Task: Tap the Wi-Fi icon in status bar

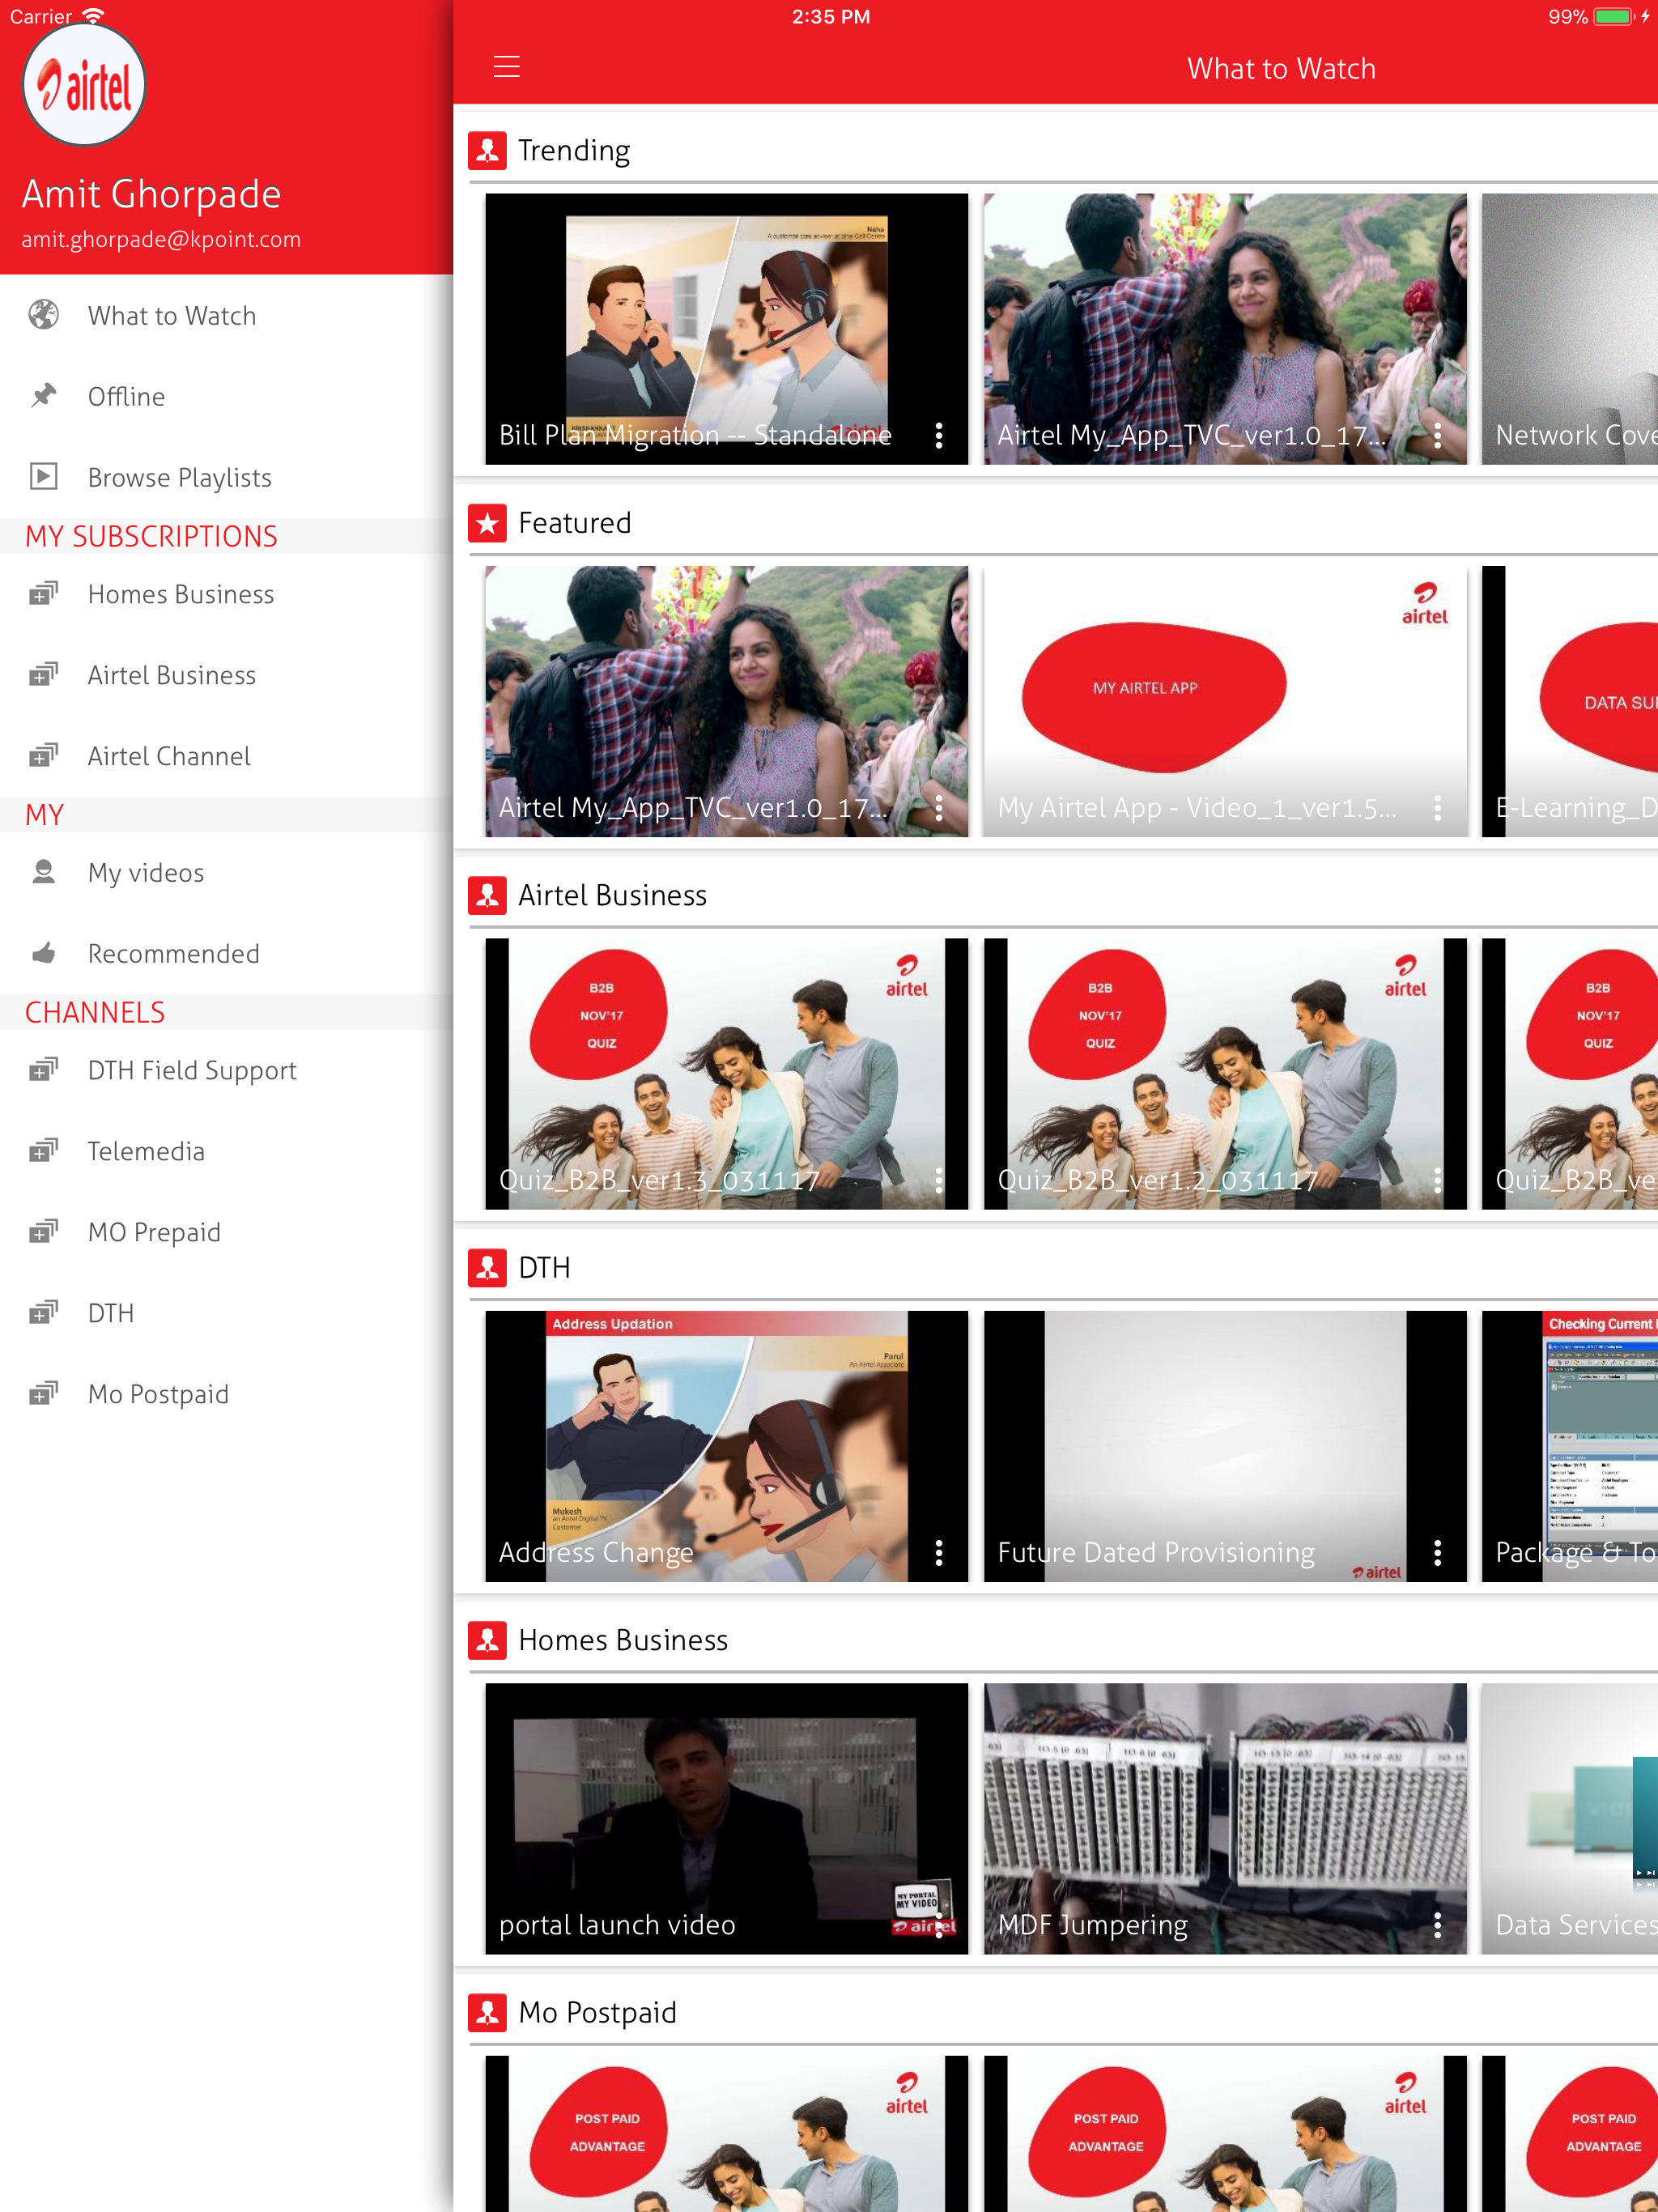Action: click(93, 15)
